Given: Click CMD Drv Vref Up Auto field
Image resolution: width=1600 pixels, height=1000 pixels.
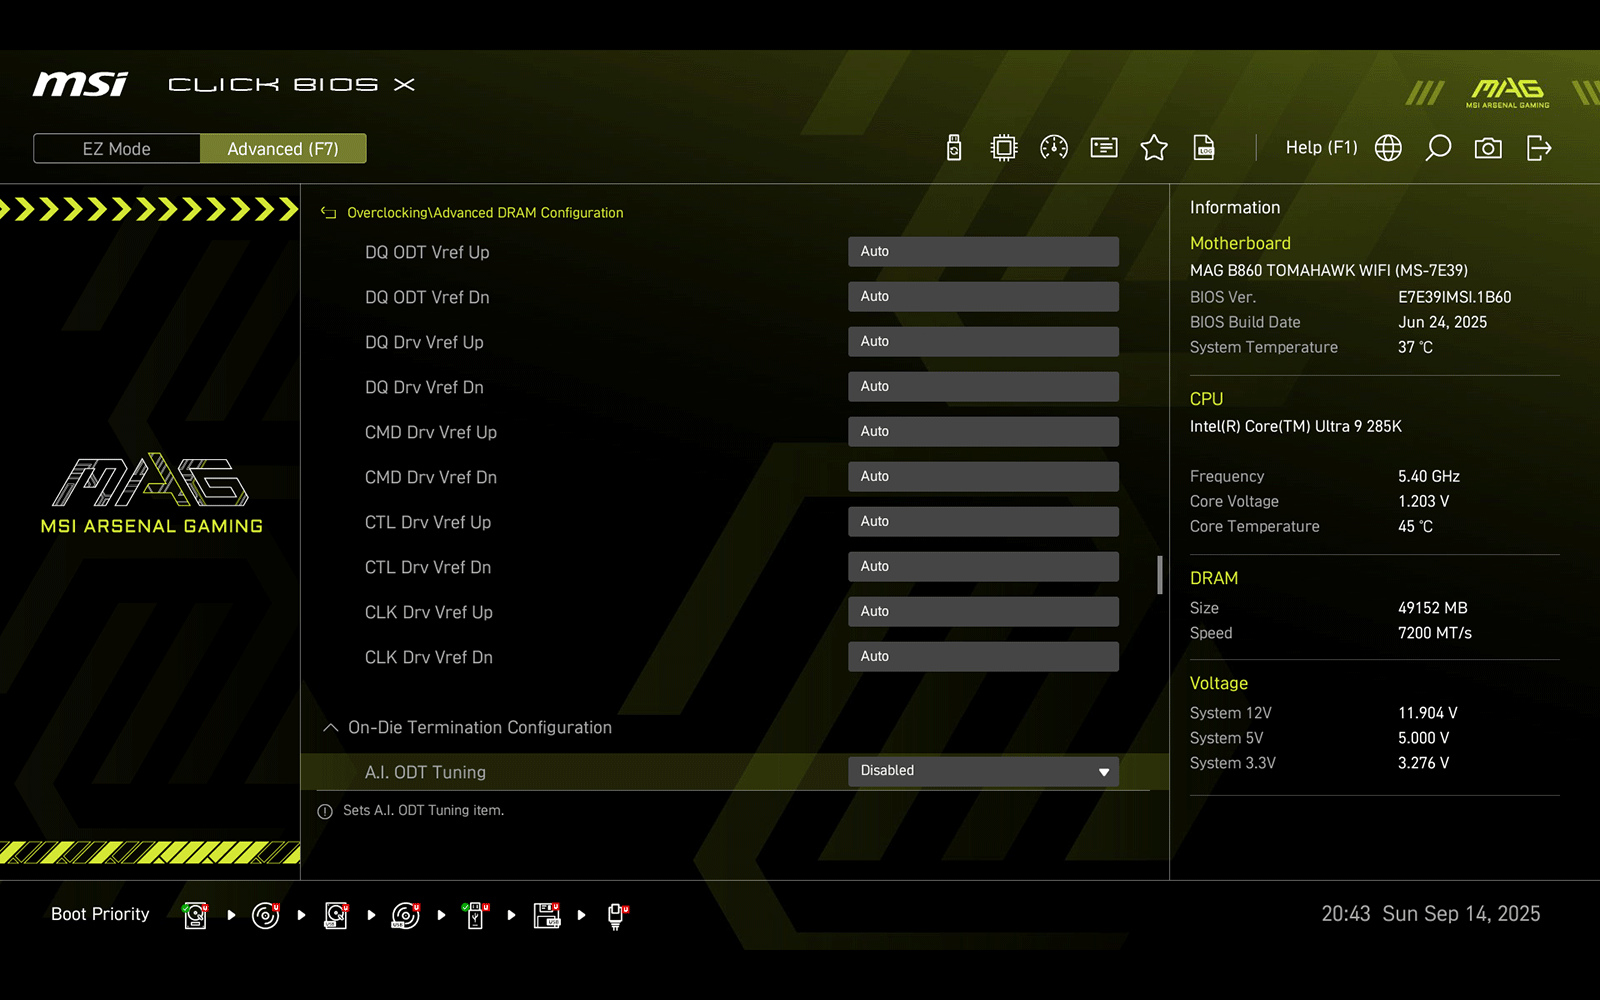Looking at the screenshot, I should [983, 432].
